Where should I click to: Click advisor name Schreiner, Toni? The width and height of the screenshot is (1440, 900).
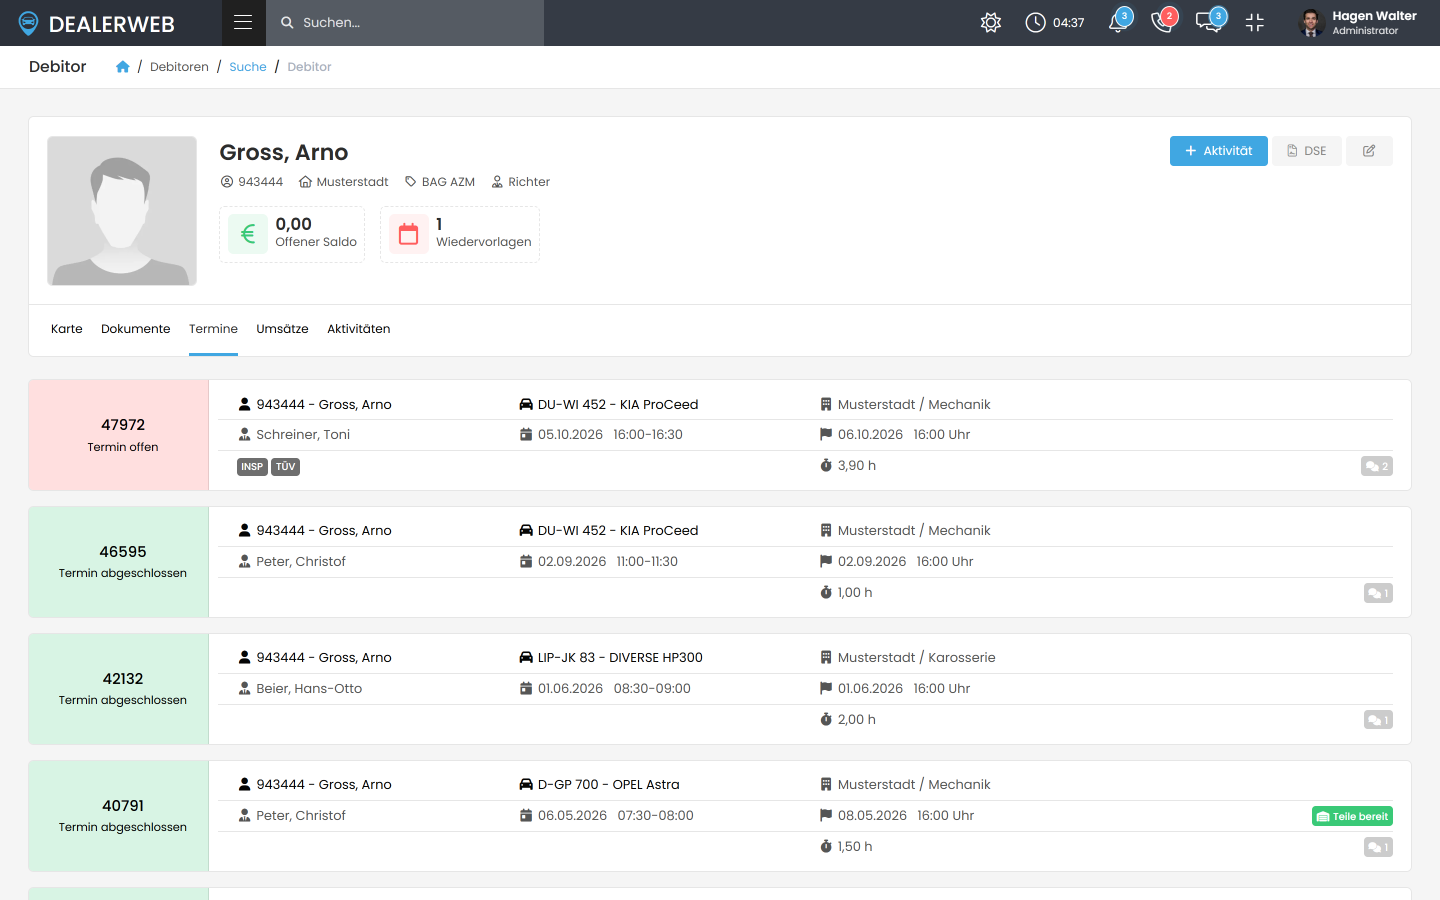(303, 435)
